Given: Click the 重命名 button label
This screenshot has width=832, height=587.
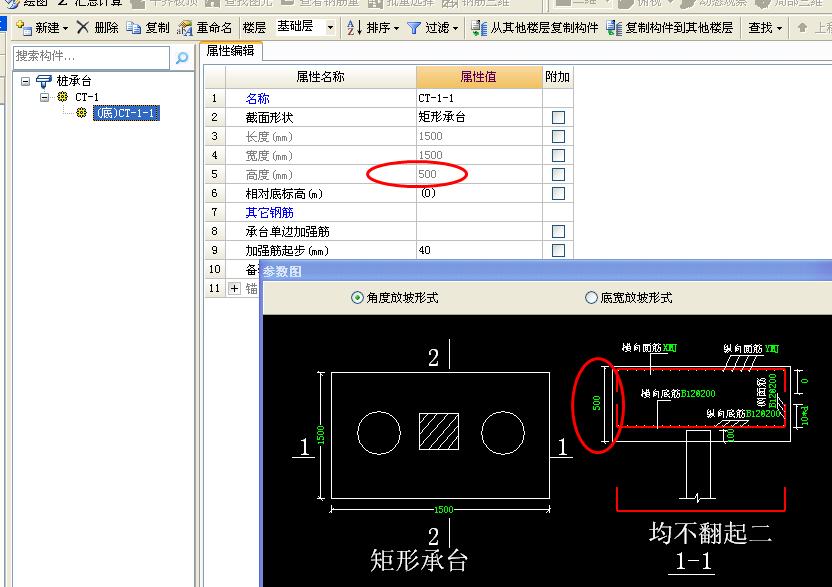Looking at the screenshot, I should pos(214,28).
